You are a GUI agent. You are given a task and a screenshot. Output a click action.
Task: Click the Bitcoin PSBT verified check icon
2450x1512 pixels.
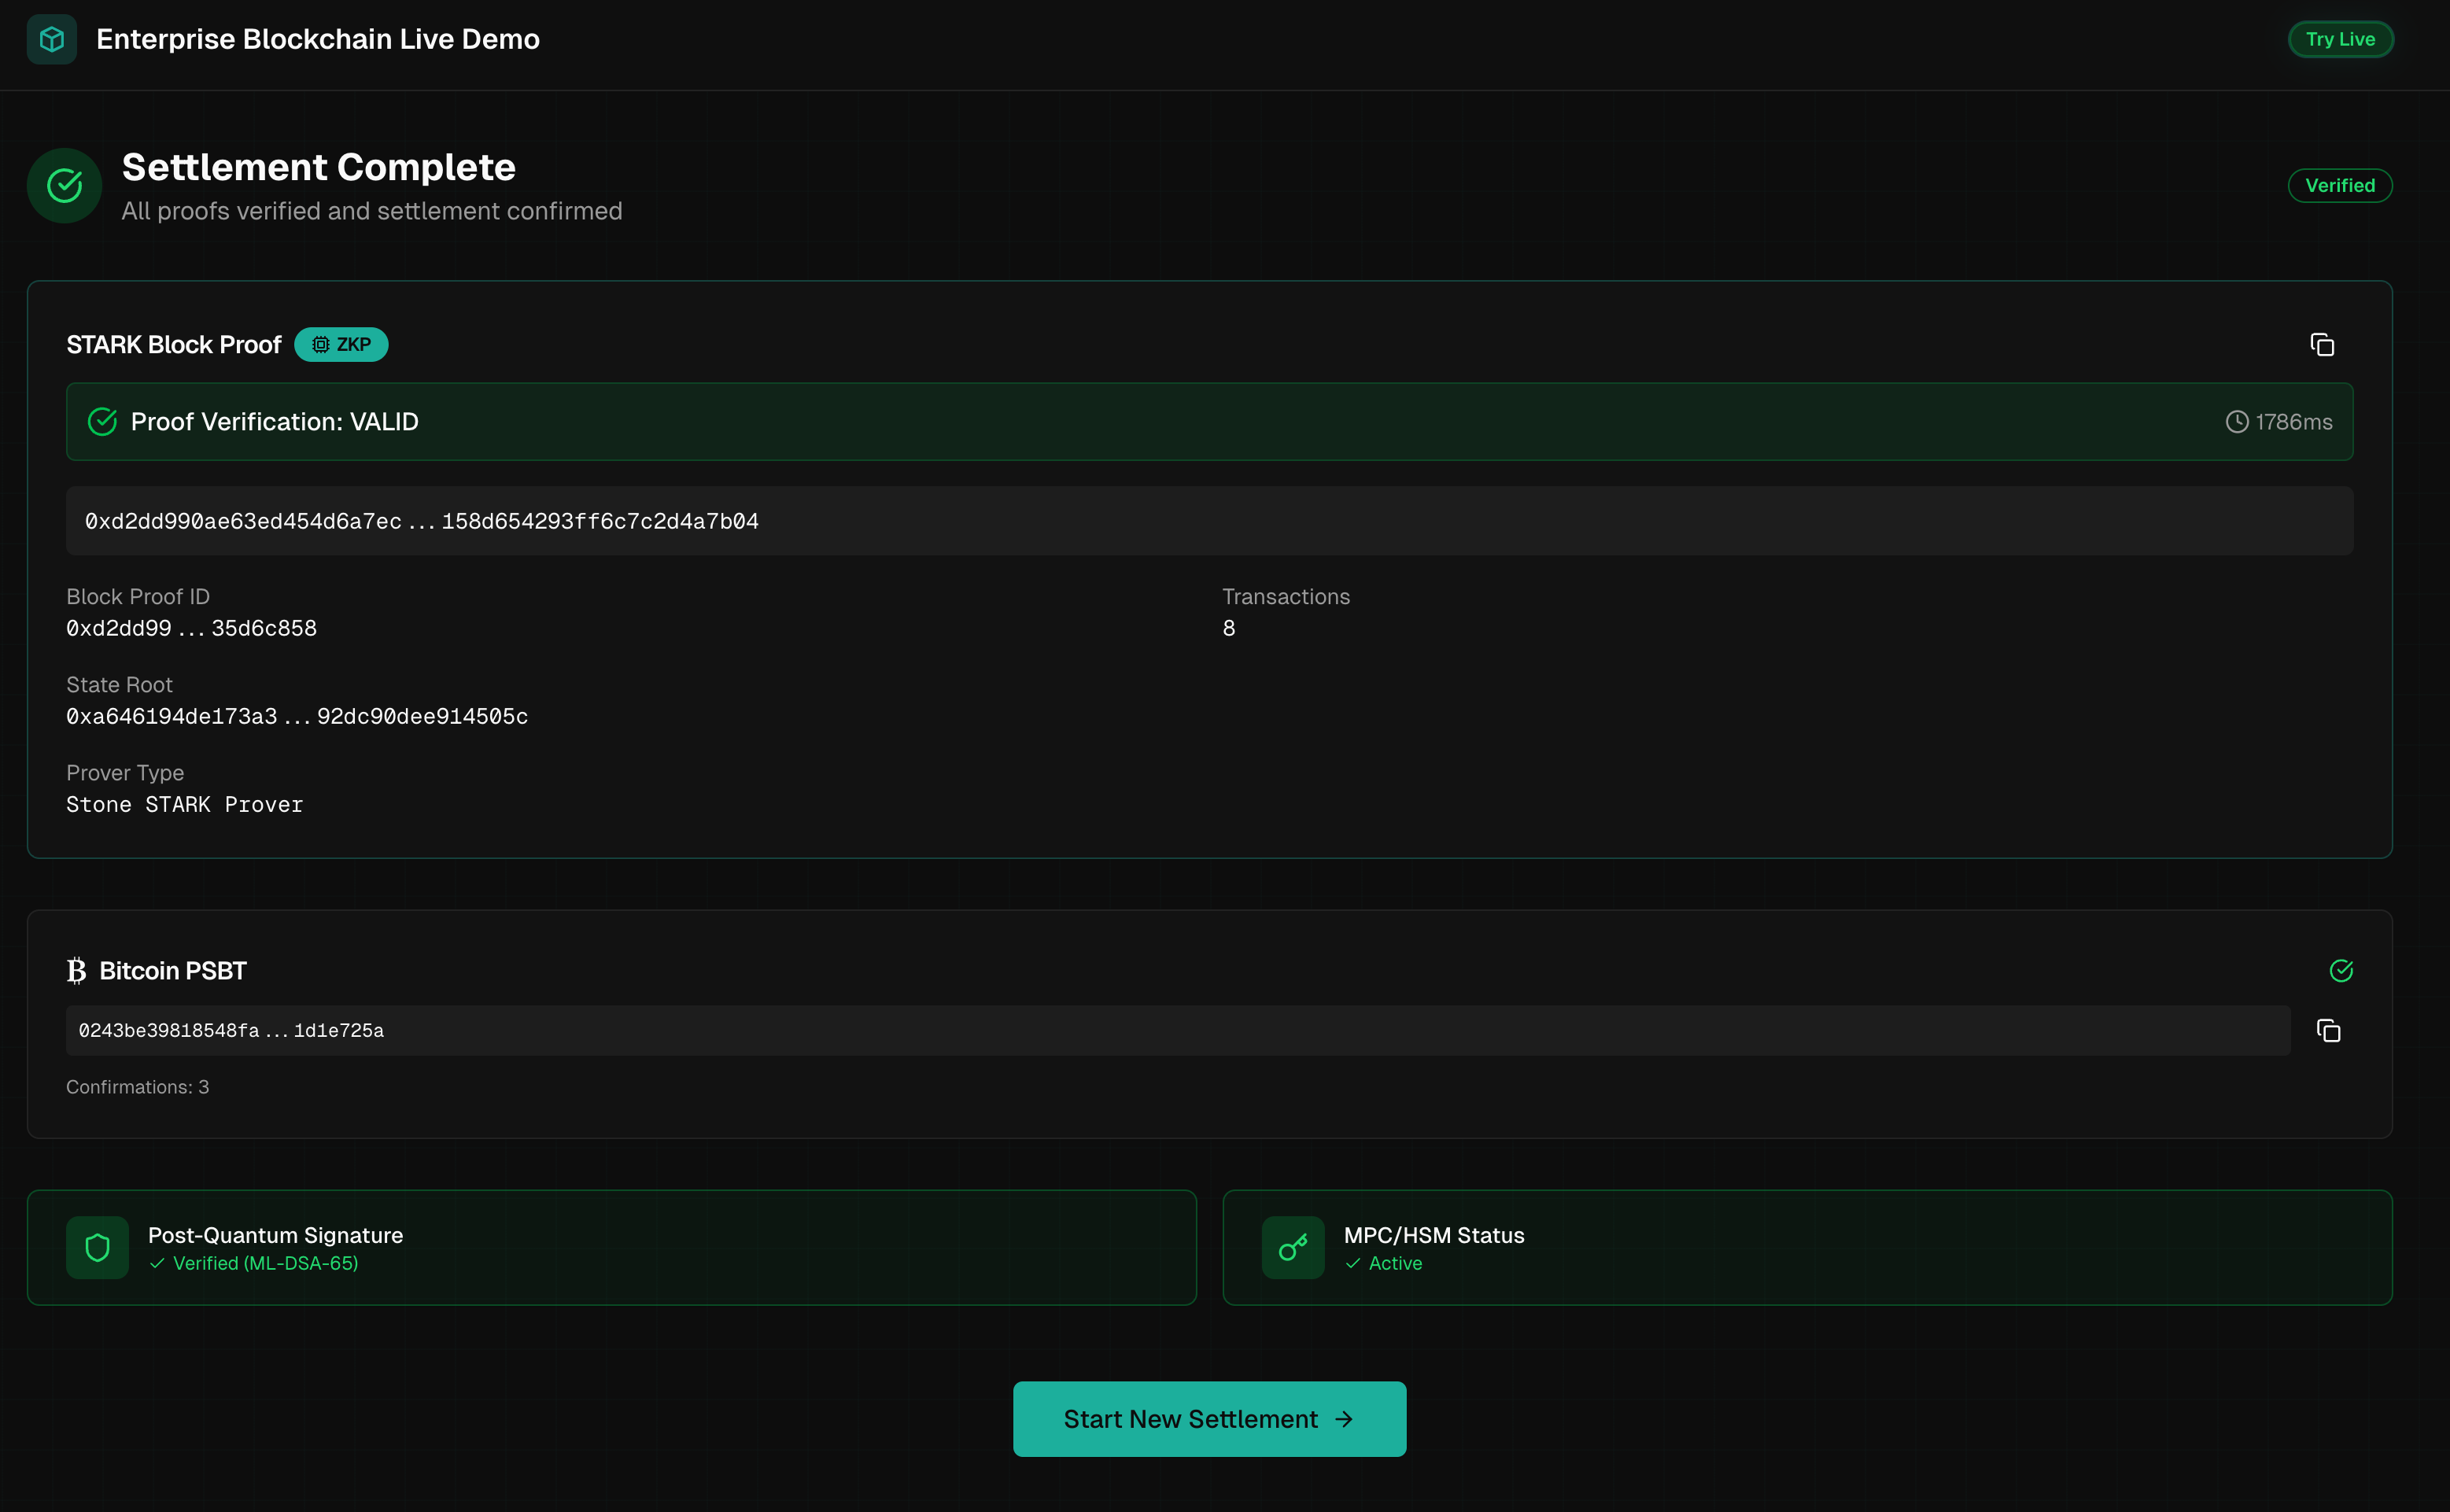tap(2341, 970)
